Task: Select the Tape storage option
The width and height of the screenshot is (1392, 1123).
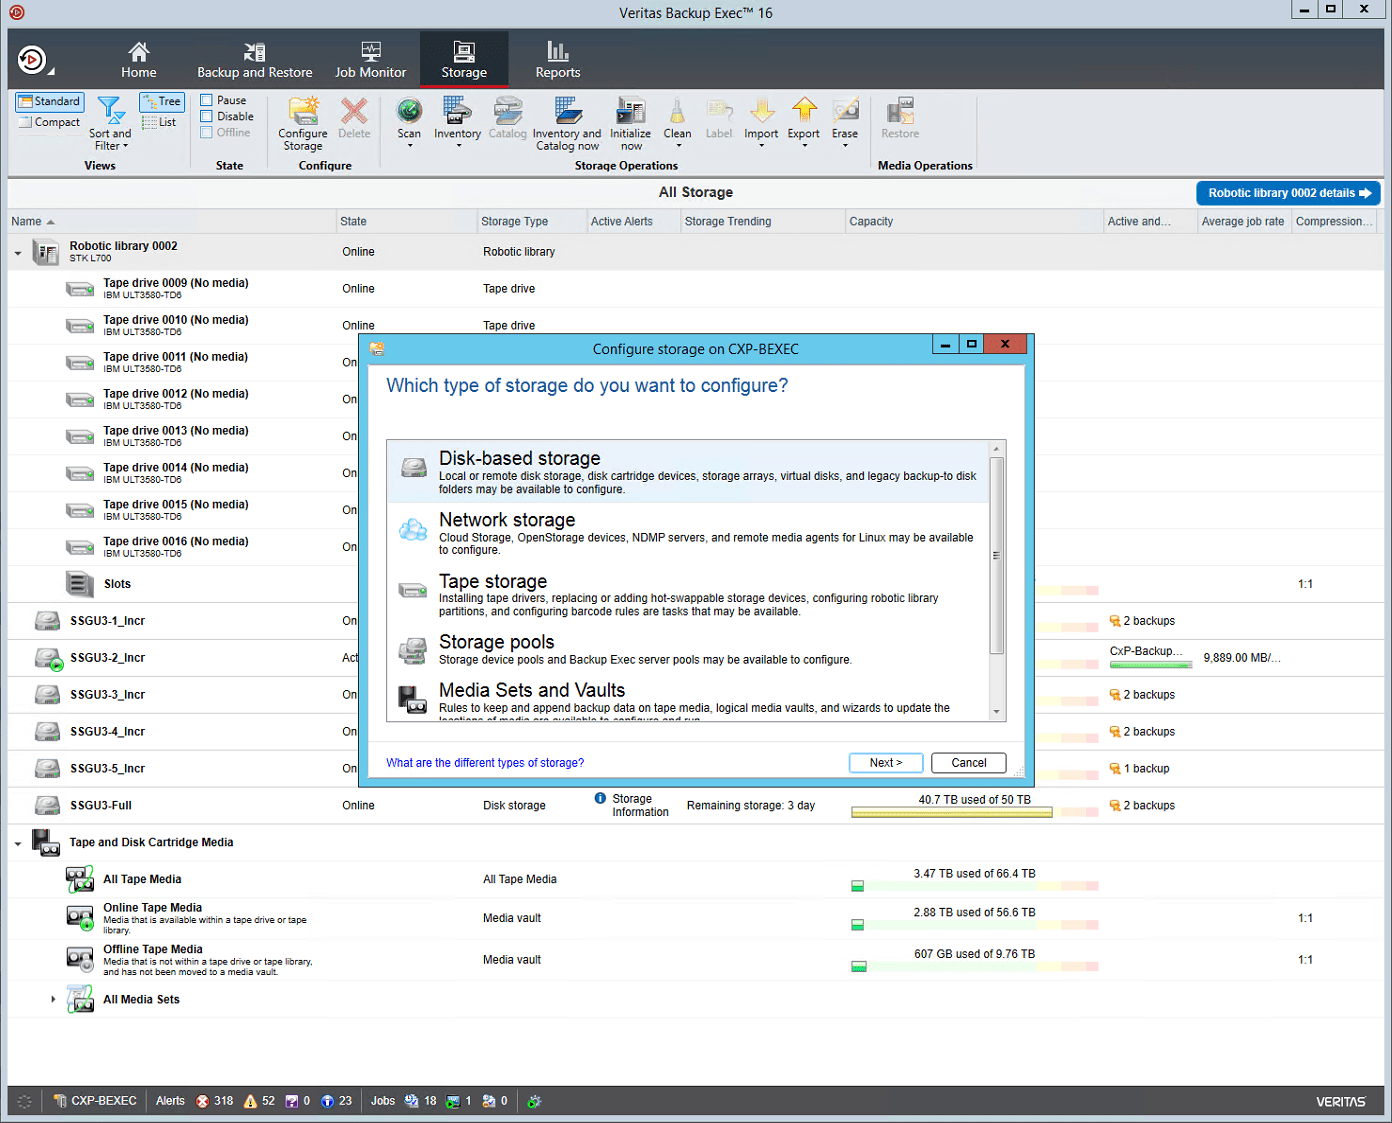Action: tap(493, 581)
